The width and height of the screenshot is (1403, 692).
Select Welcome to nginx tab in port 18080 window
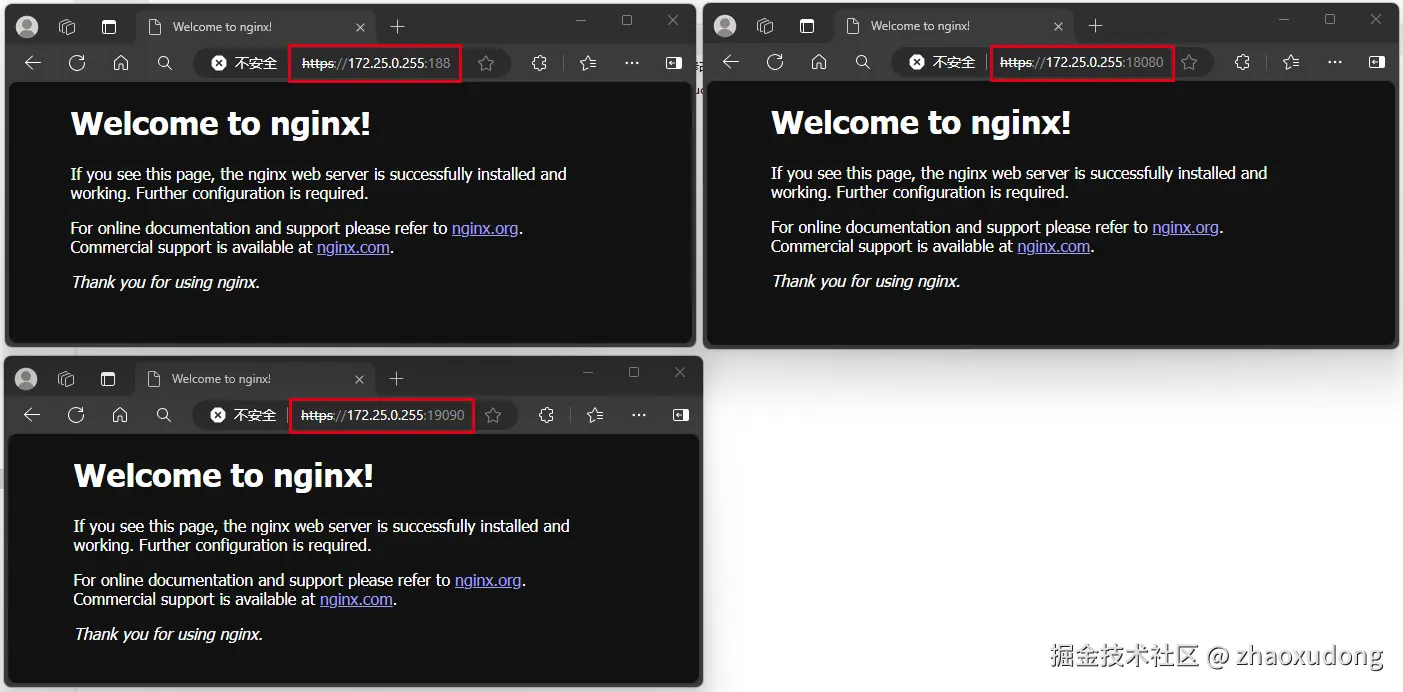956,26
